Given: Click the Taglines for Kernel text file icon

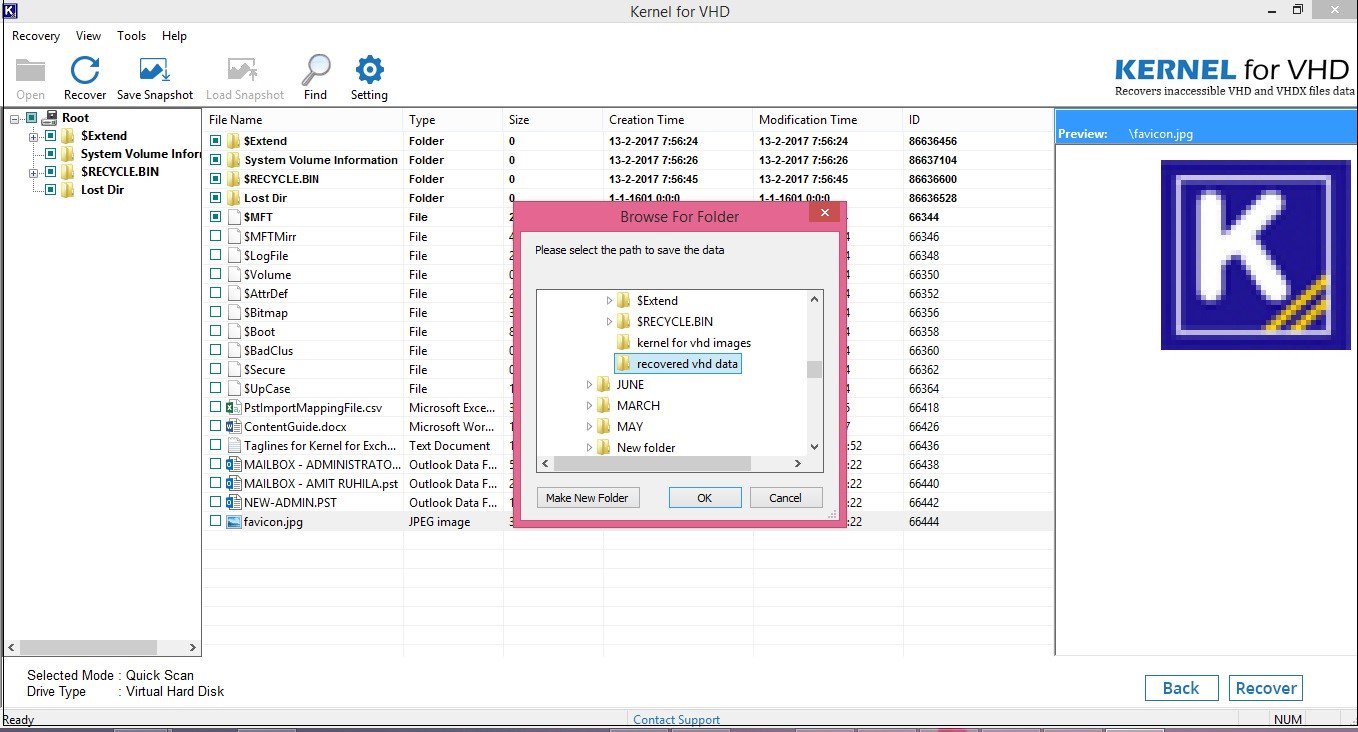Looking at the screenshot, I should (x=234, y=446).
